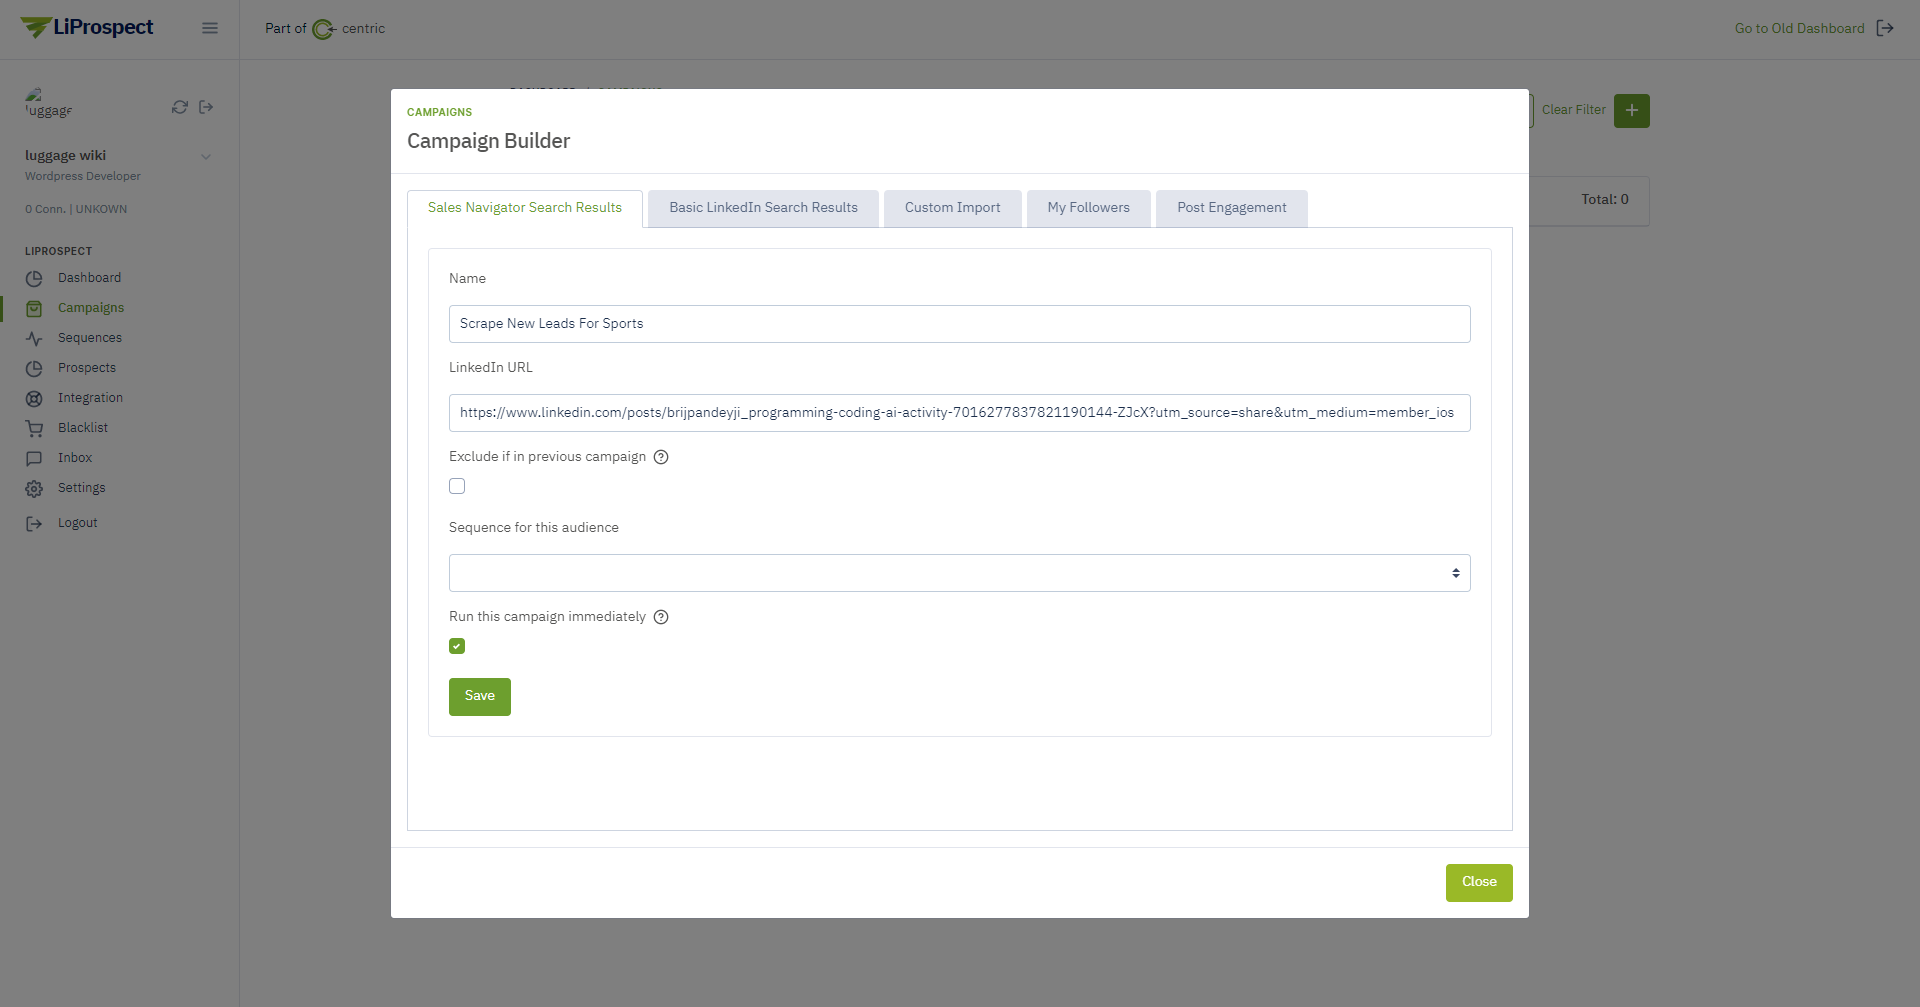
Task: Click the Inbox message icon
Action: click(34, 459)
